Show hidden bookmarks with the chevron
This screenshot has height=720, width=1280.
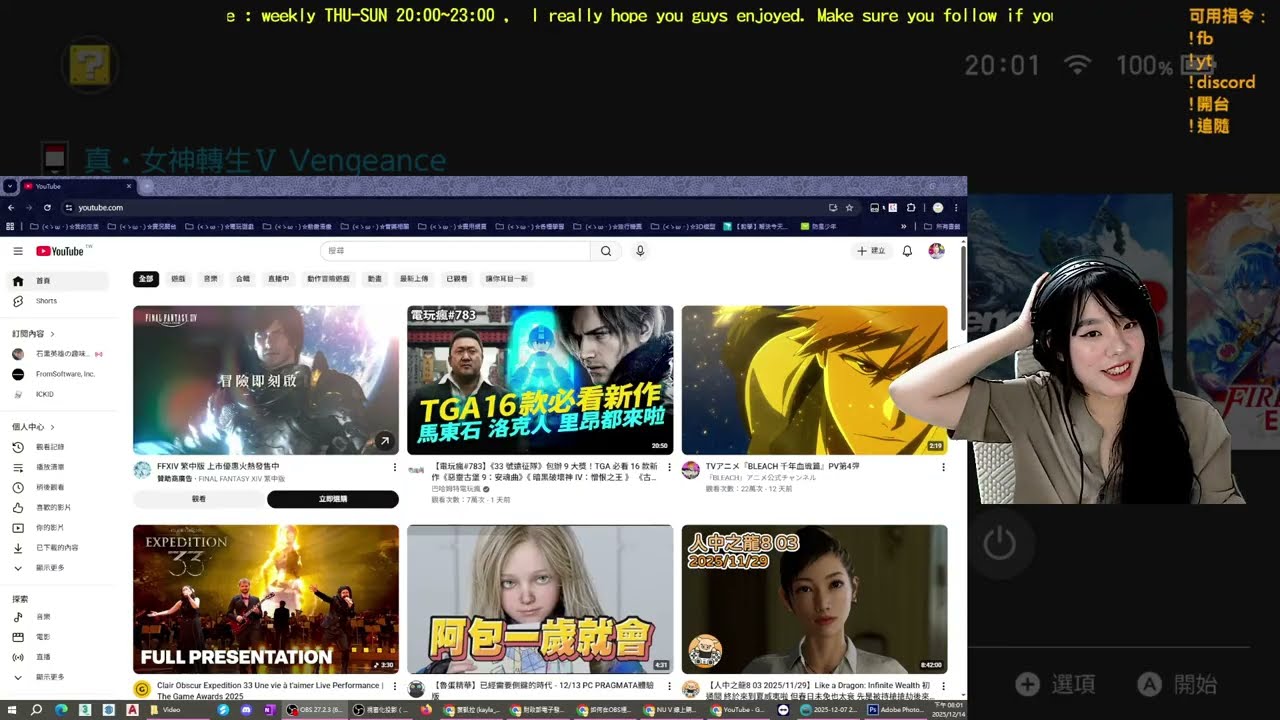[x=903, y=227]
